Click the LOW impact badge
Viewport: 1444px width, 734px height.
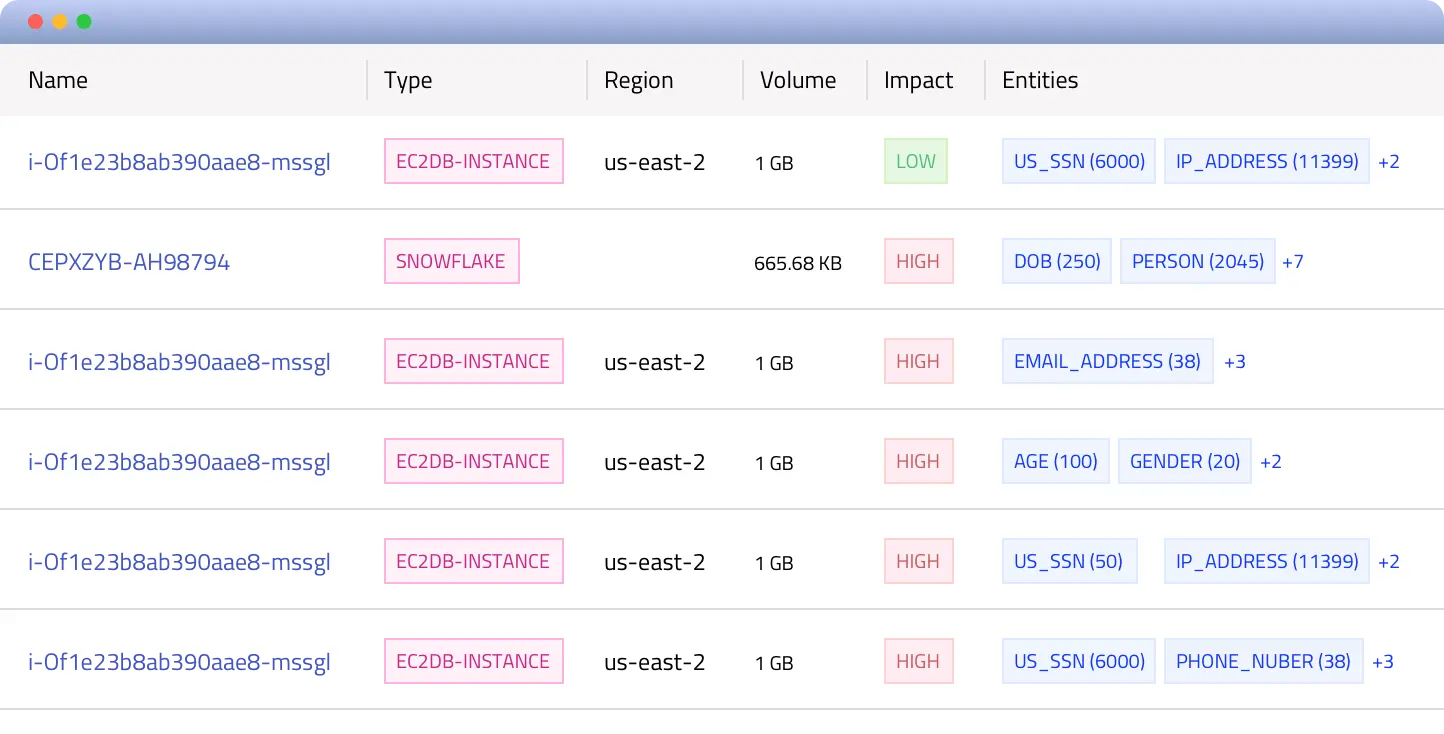[915, 161]
